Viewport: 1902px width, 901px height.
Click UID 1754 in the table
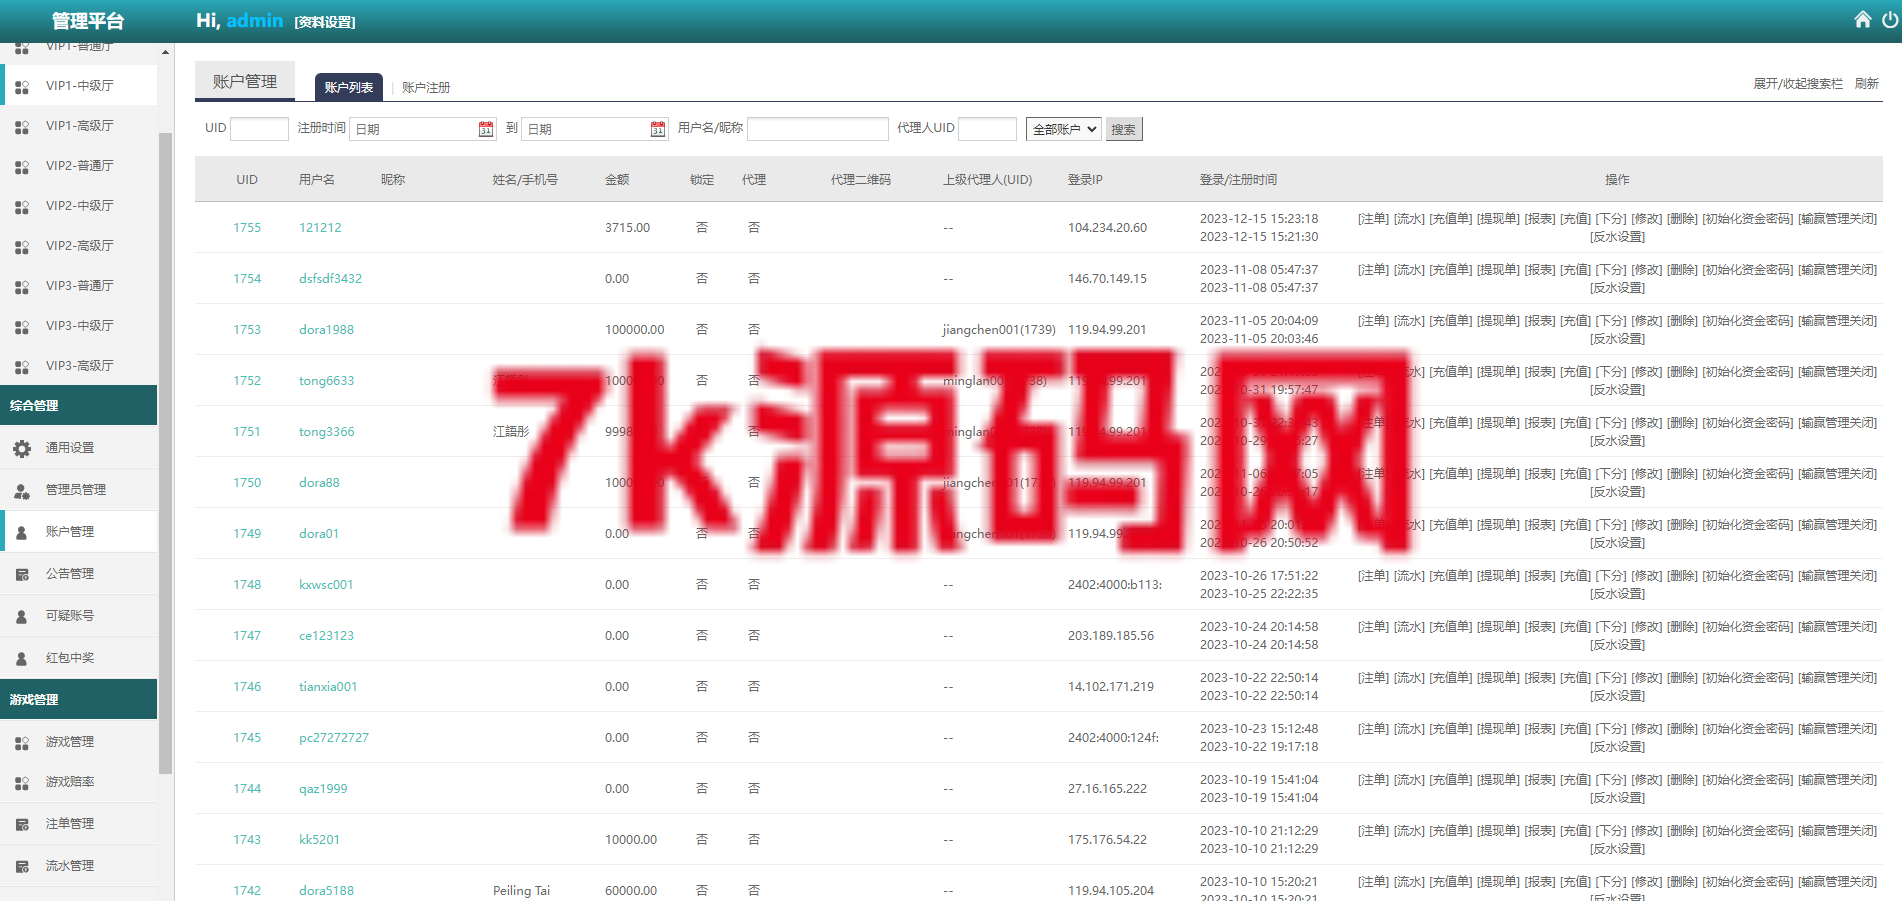[247, 279]
